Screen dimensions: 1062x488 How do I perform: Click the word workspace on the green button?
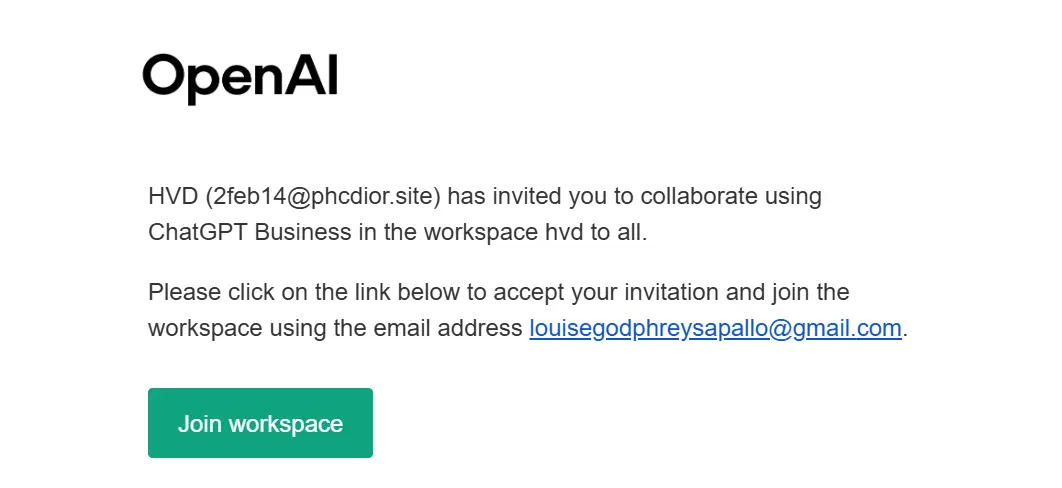coord(286,424)
